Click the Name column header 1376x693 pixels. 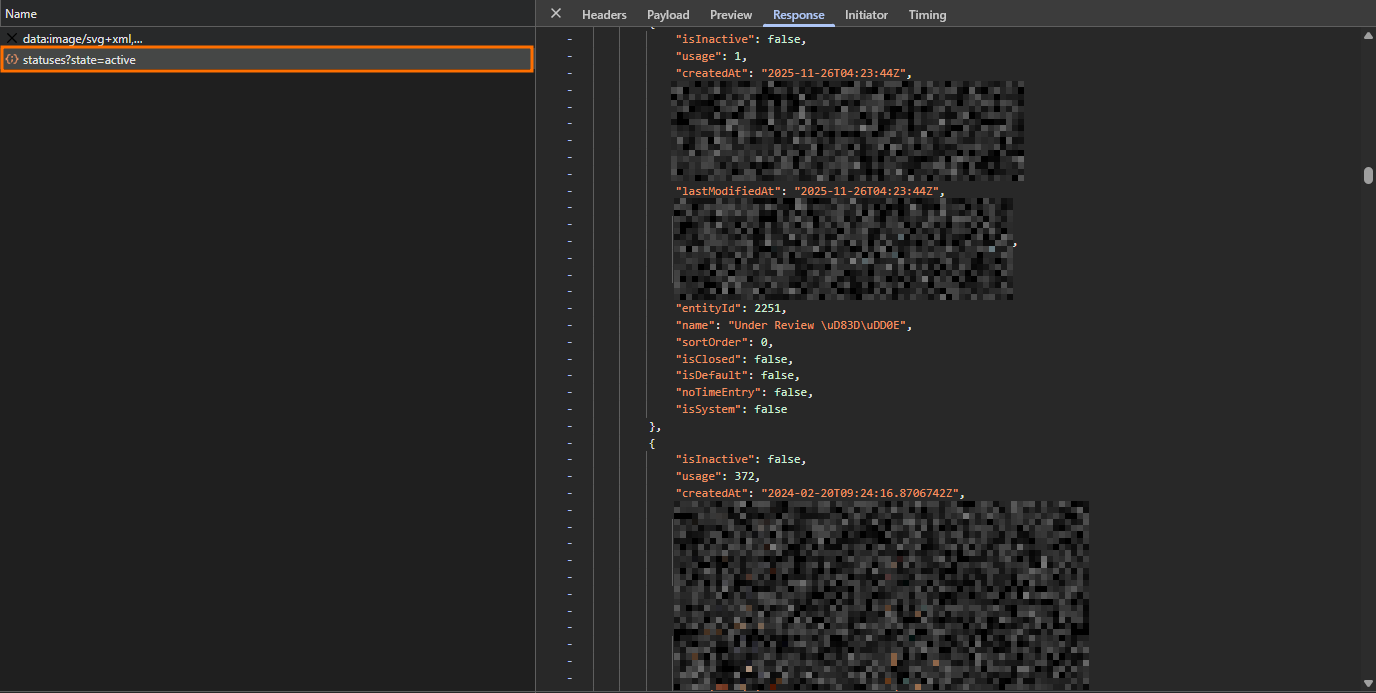(21, 14)
